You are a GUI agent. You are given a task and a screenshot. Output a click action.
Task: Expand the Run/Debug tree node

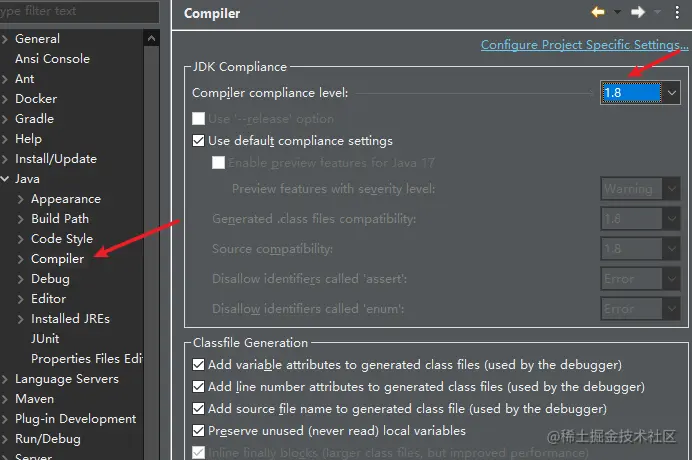pos(5,439)
